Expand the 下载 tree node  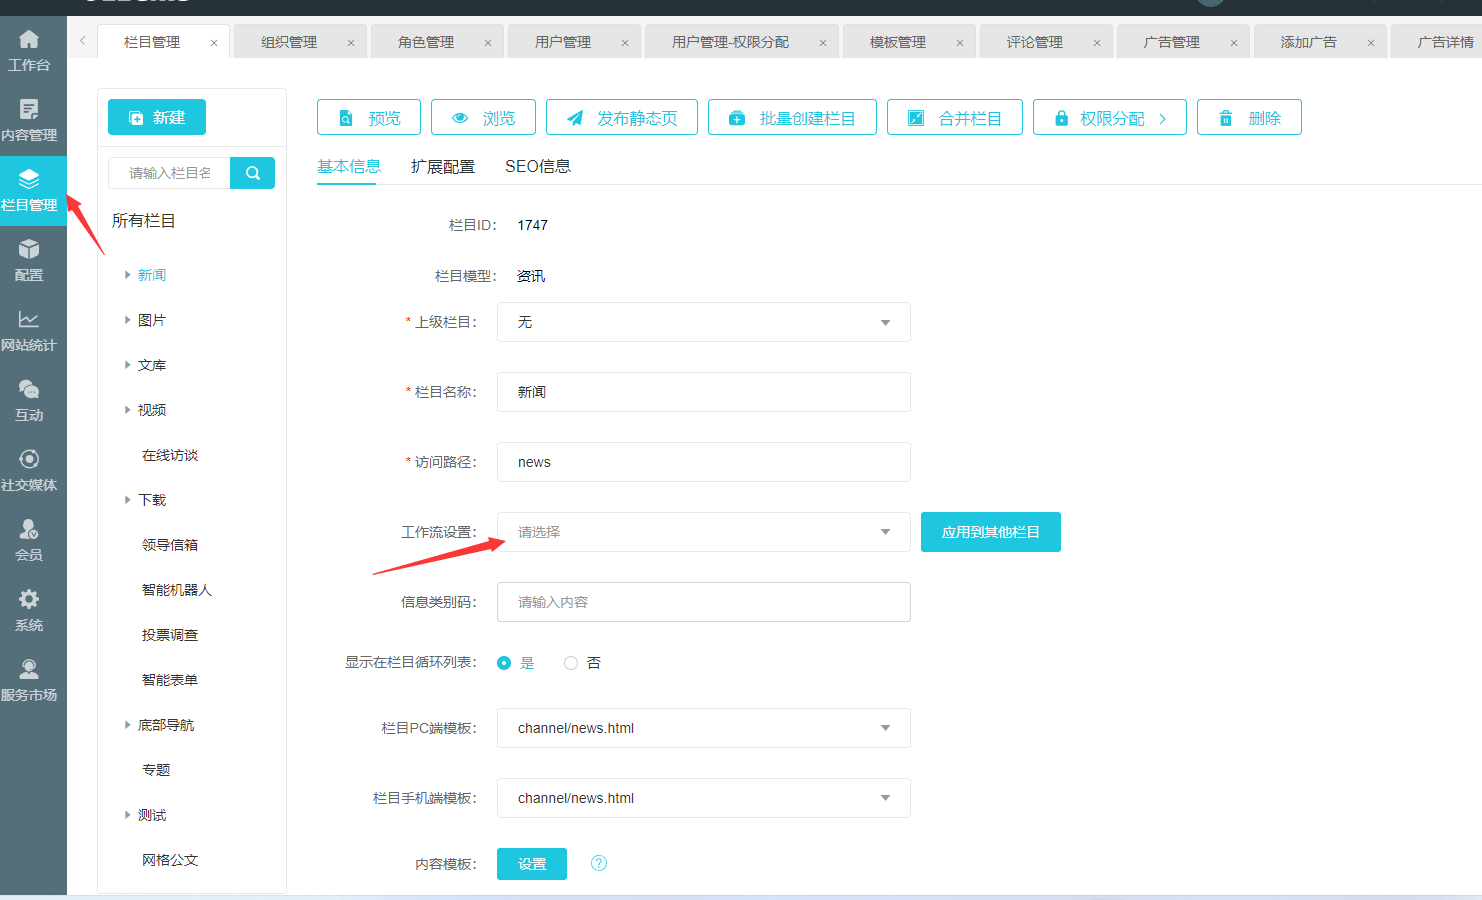click(x=127, y=500)
